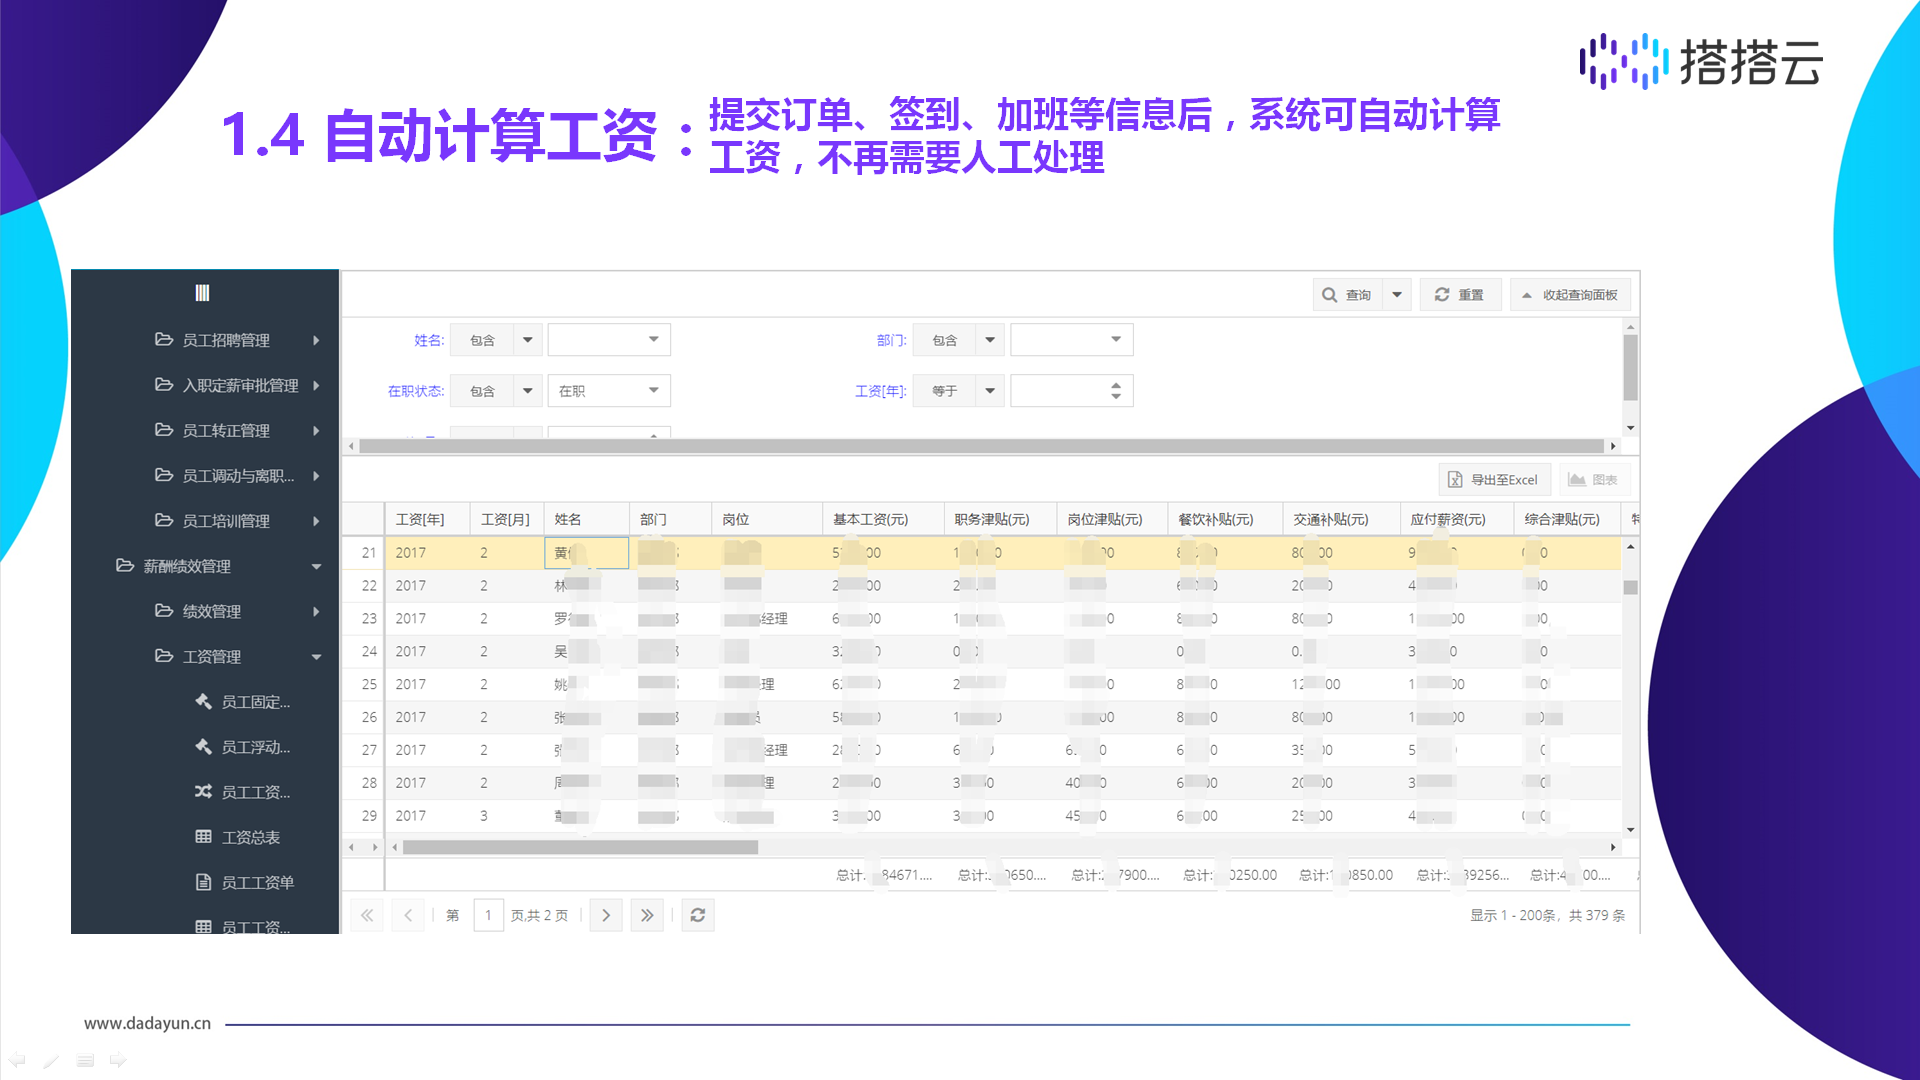Click the 导出至Excel export button
Screen dimensions: 1920x1080
[1494, 480]
